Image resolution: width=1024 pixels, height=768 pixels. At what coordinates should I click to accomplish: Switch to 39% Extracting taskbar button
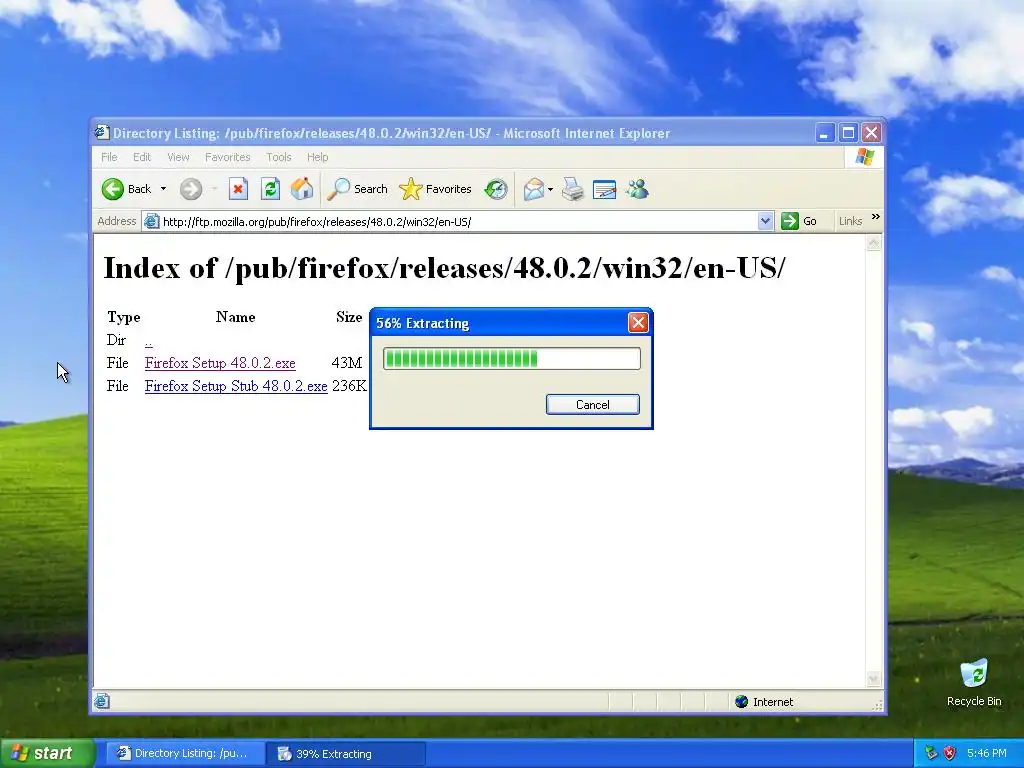click(346, 754)
